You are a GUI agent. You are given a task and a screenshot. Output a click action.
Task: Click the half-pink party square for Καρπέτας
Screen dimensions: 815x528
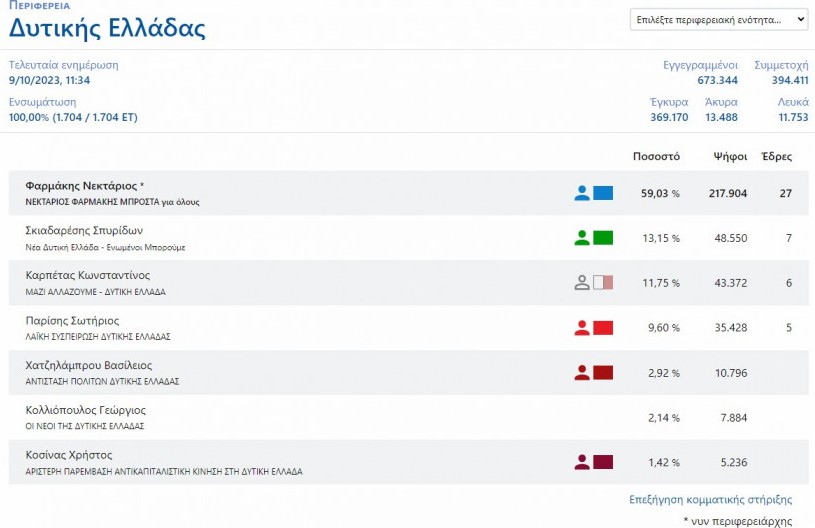point(603,283)
